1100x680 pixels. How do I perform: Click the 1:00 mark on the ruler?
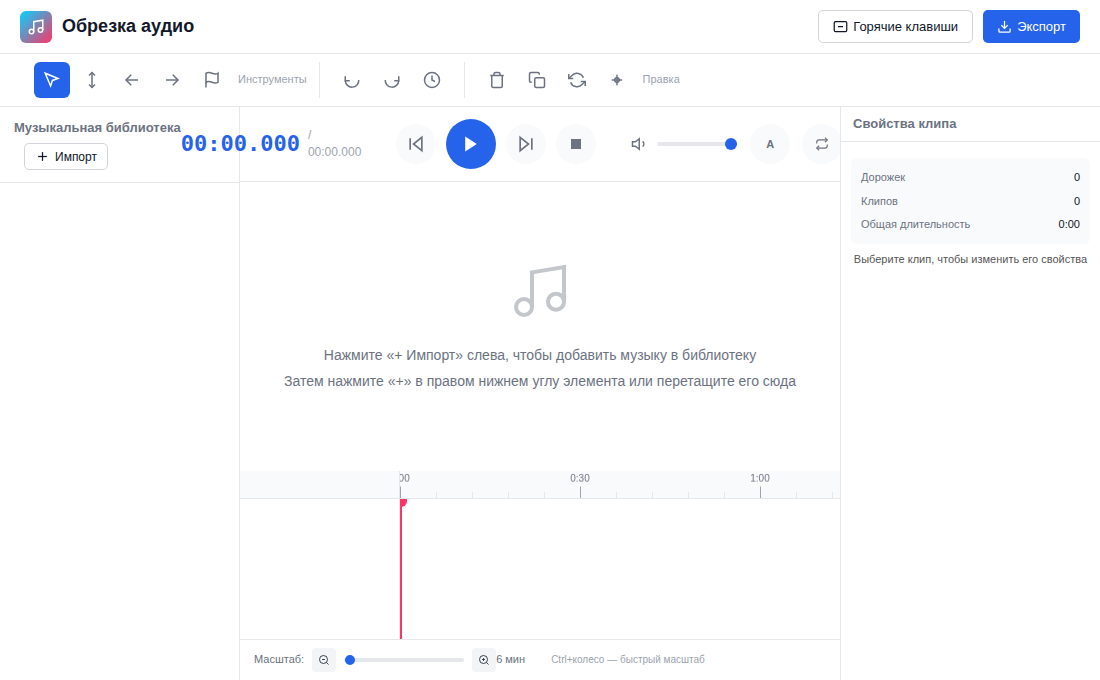[760, 478]
